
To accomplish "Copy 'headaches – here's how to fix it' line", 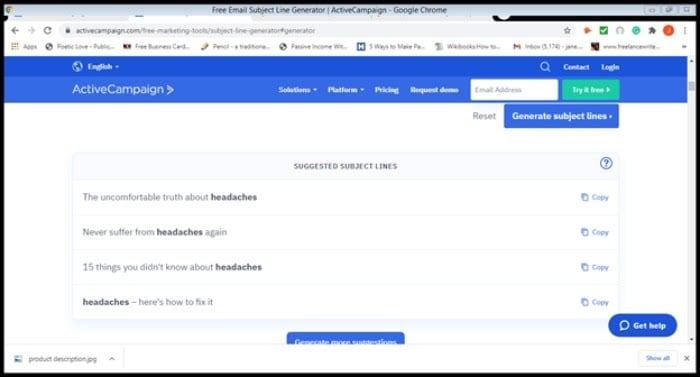I will point(595,302).
